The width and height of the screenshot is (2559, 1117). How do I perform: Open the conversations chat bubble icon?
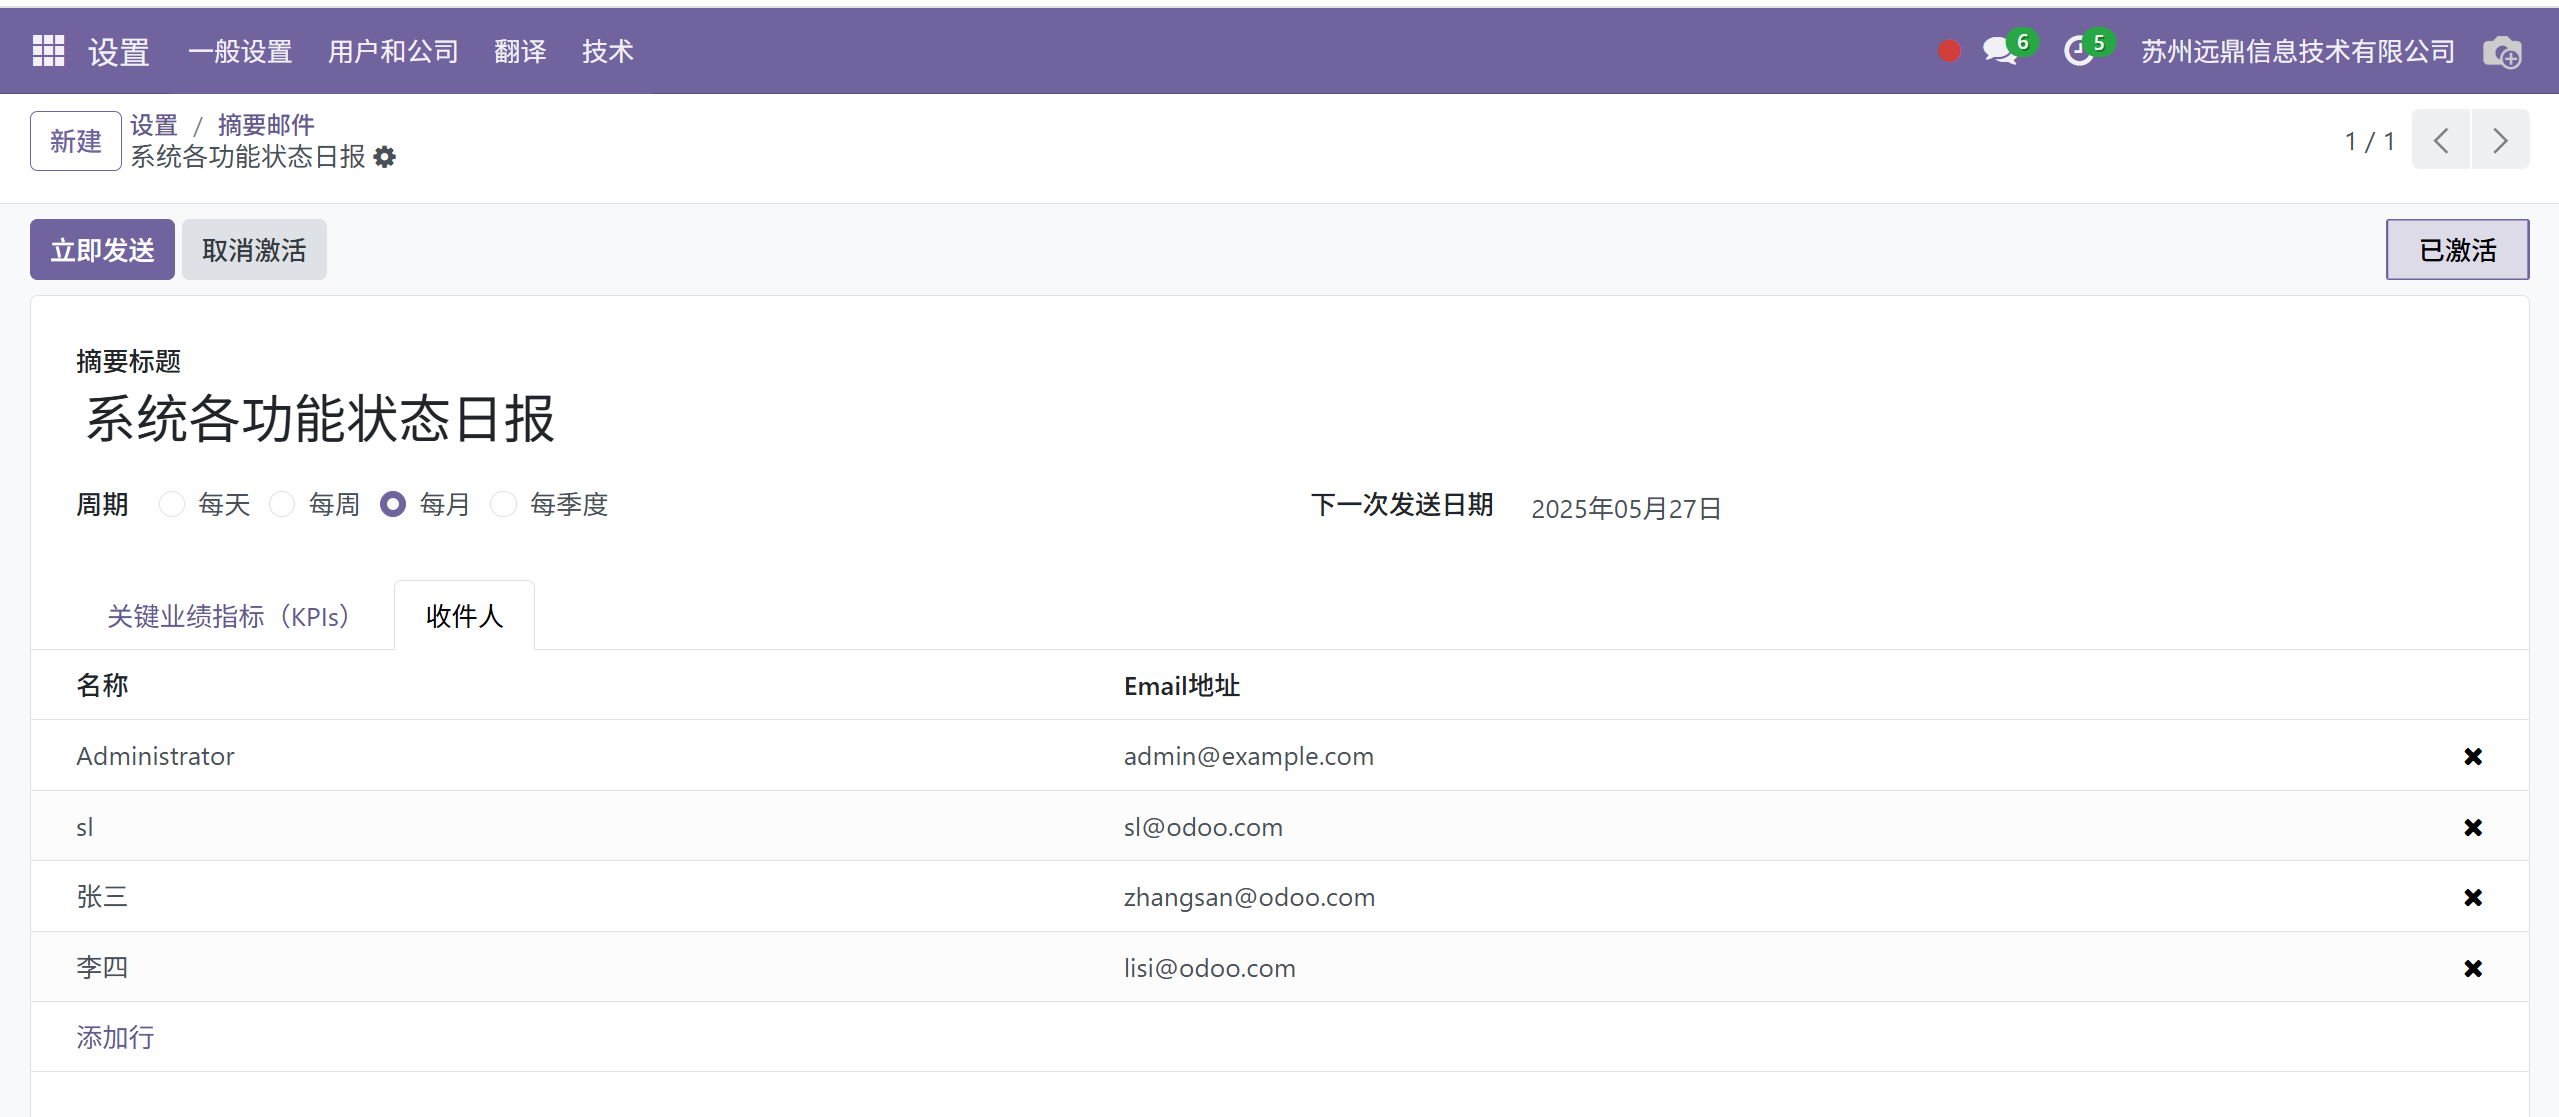click(1999, 50)
